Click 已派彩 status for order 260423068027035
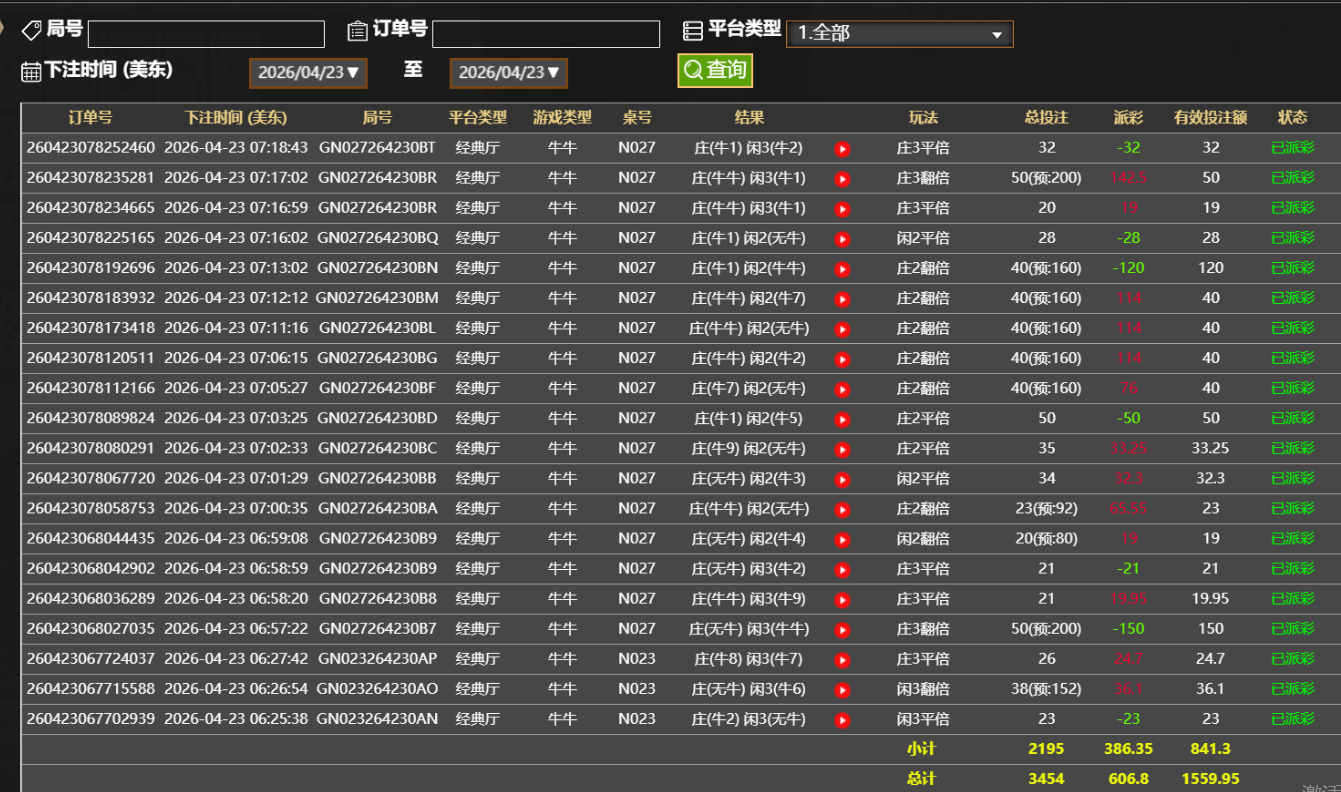This screenshot has height=792, width=1341. click(1292, 629)
